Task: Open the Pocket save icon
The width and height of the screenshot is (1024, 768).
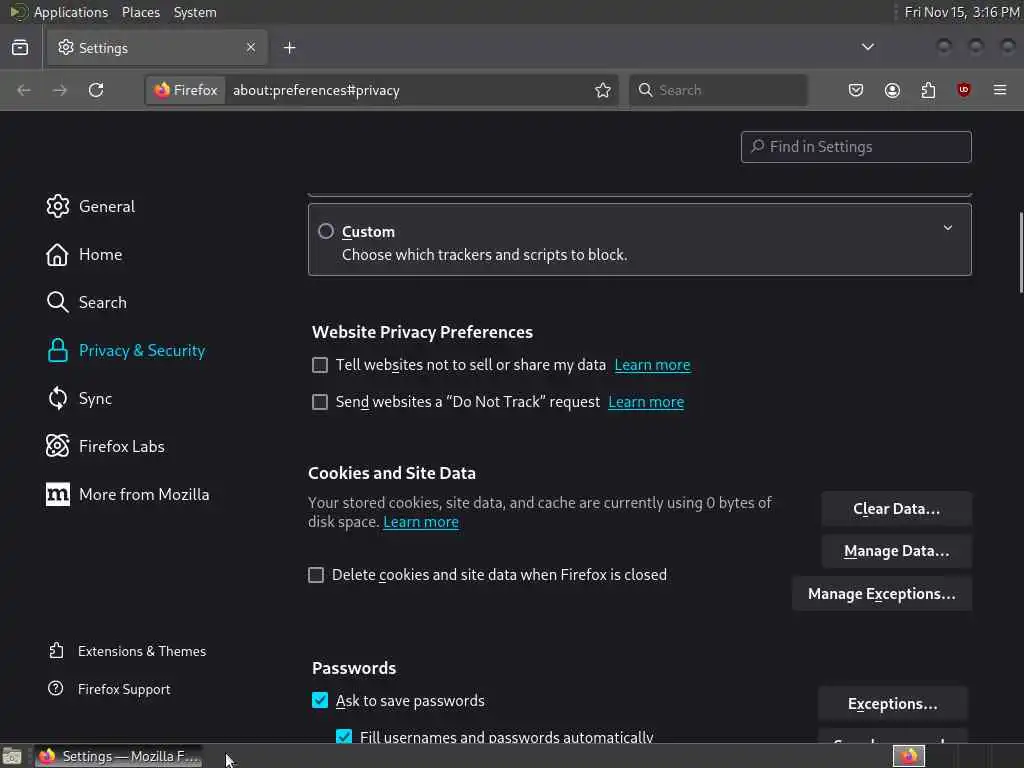Action: (856, 90)
